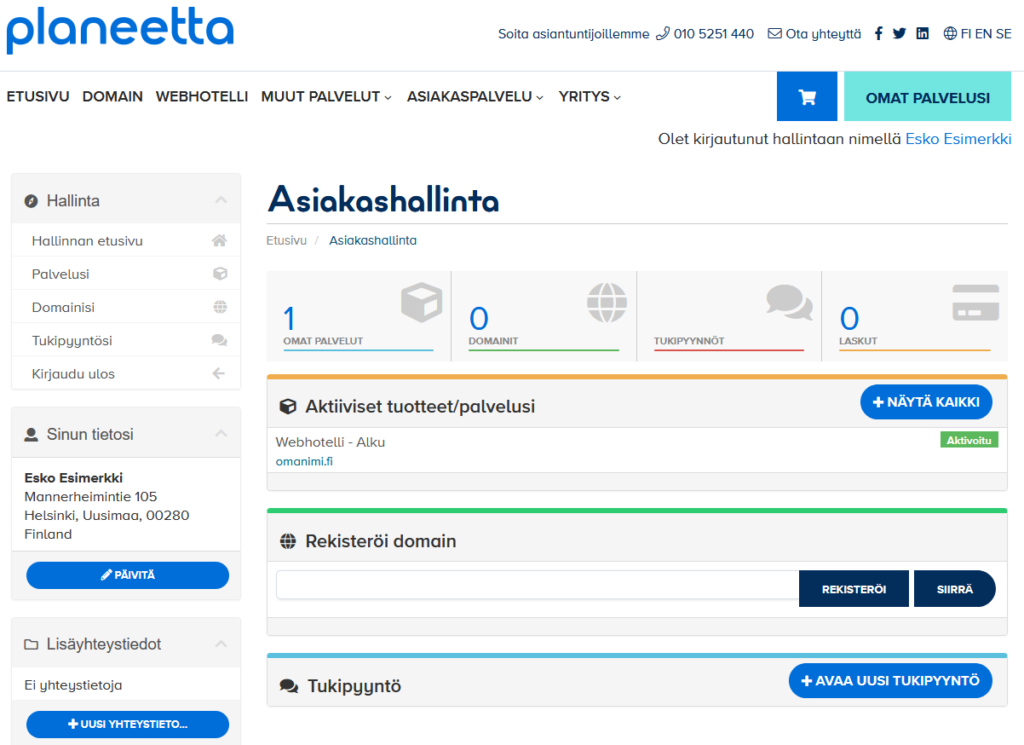
Task: Click the arrow icon in Kirjaudu ulos row
Action: point(219,373)
